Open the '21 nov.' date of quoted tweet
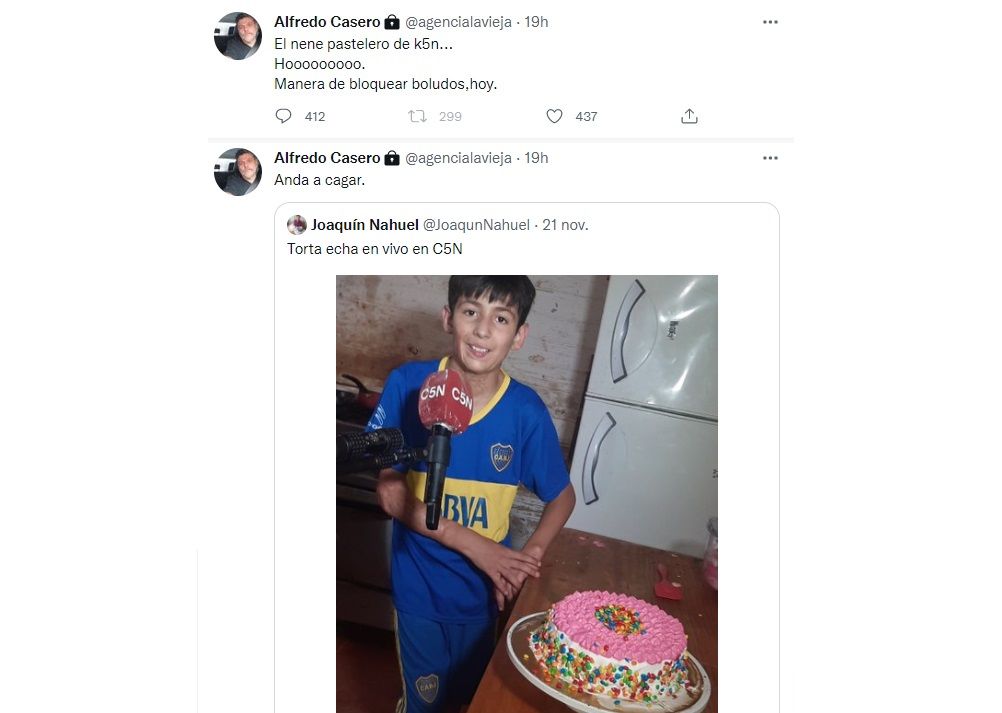 (x=565, y=225)
